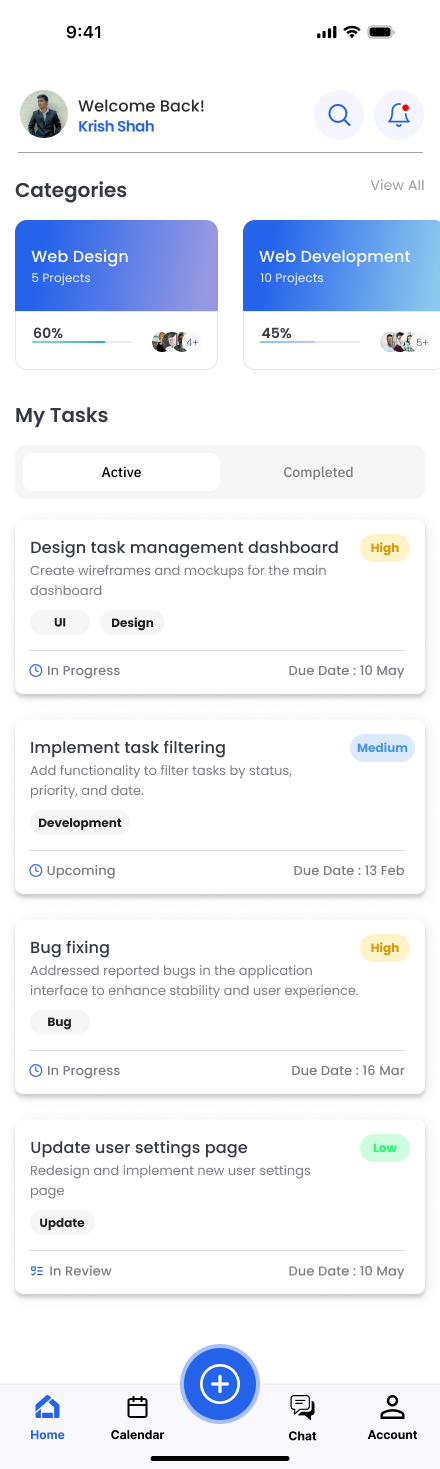The image size is (440, 1469).
Task: Open the Web Design category card
Action: click(x=116, y=295)
